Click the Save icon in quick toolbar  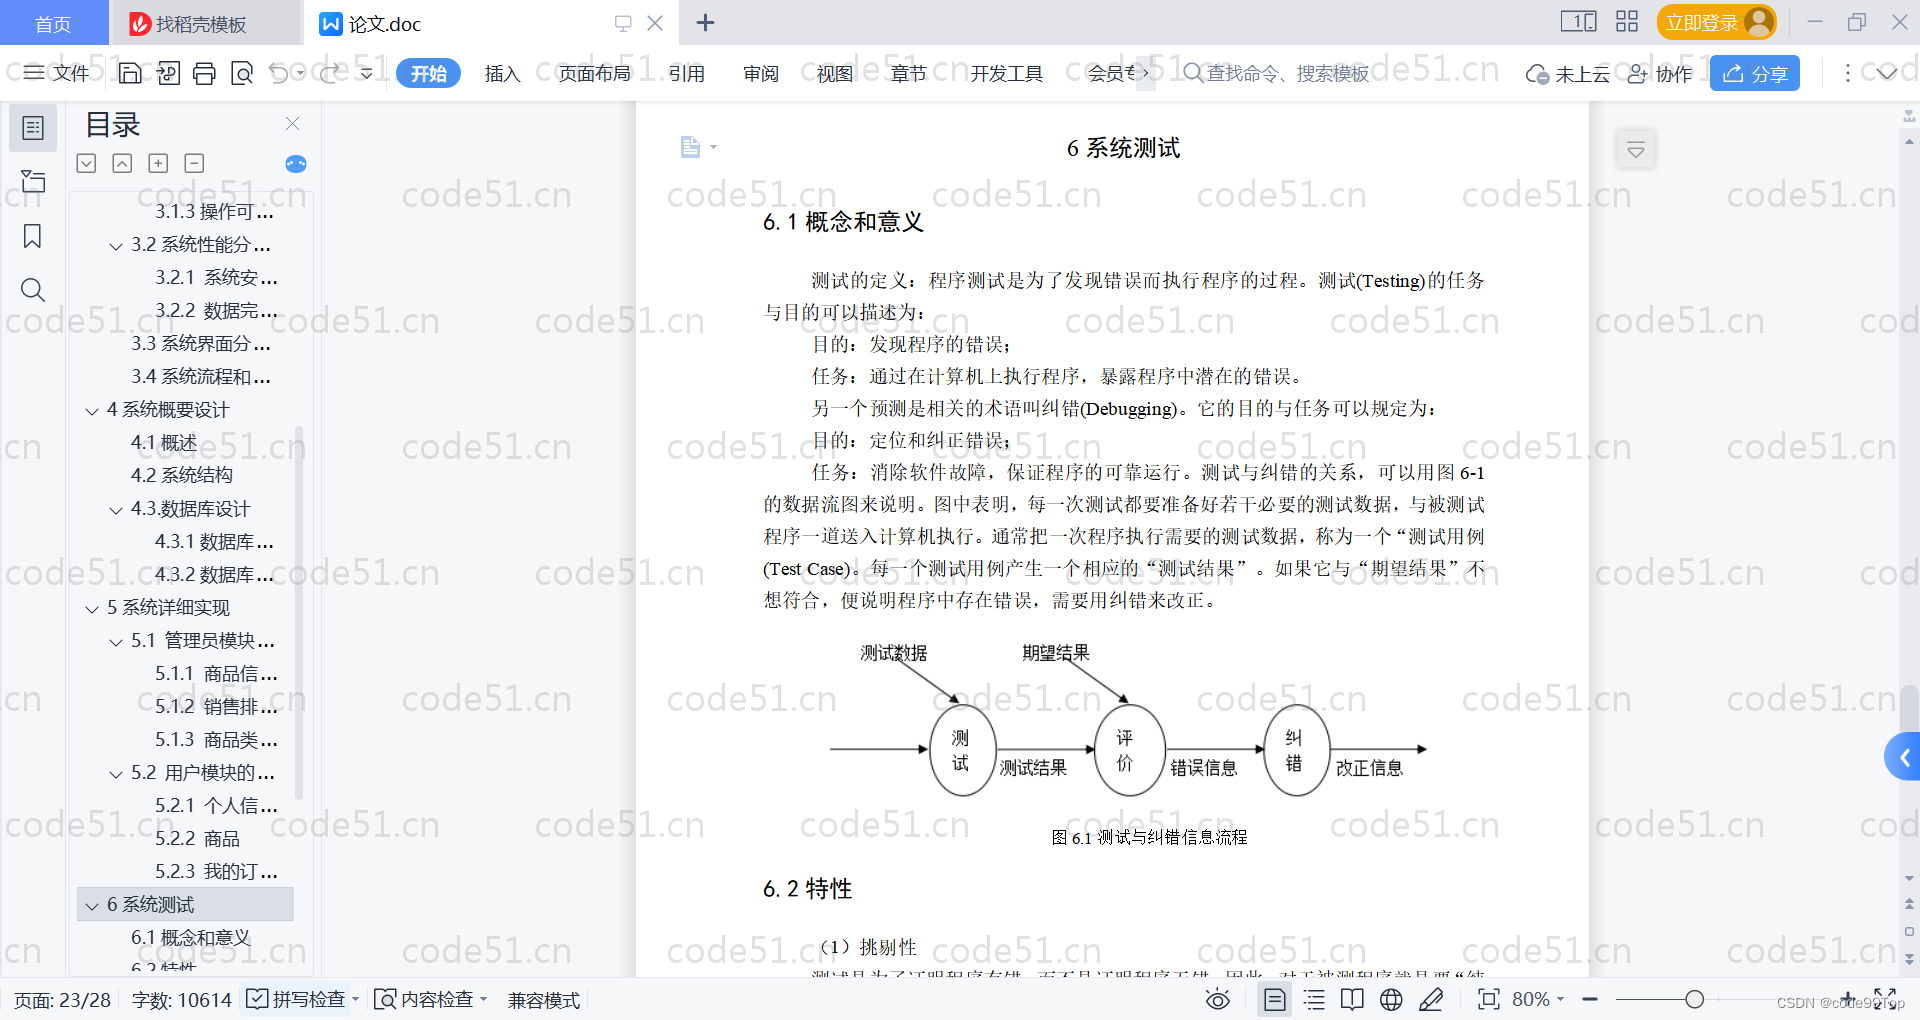pos(130,73)
